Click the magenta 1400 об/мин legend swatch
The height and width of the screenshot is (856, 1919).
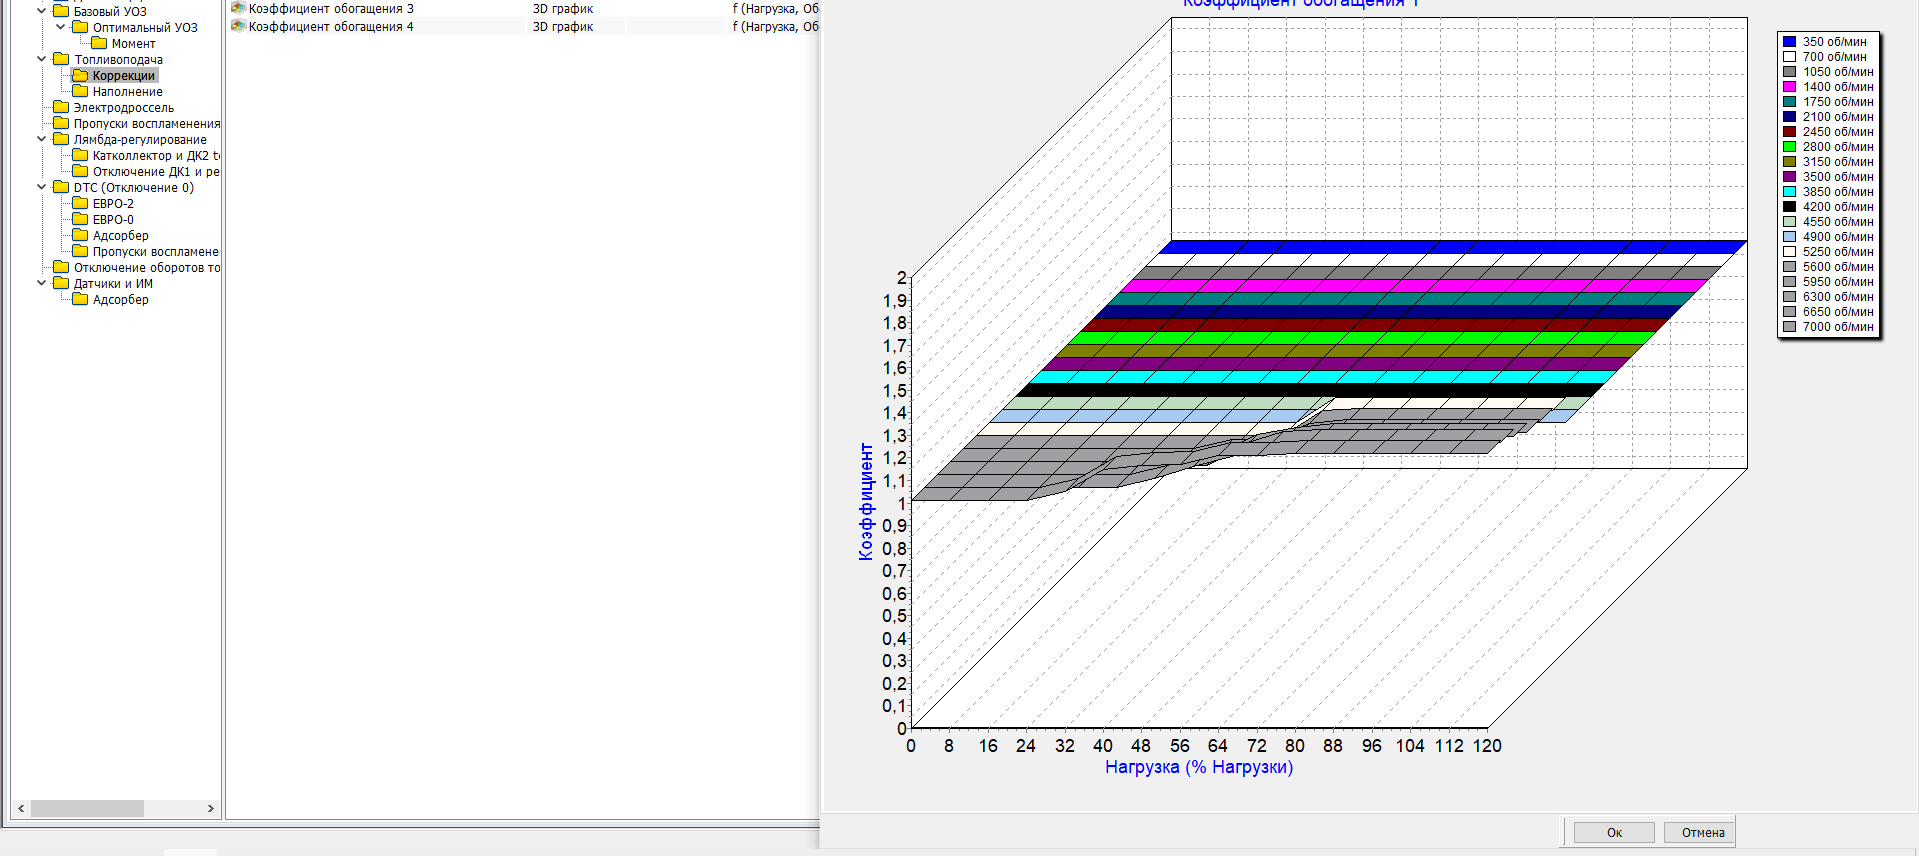pos(1789,87)
